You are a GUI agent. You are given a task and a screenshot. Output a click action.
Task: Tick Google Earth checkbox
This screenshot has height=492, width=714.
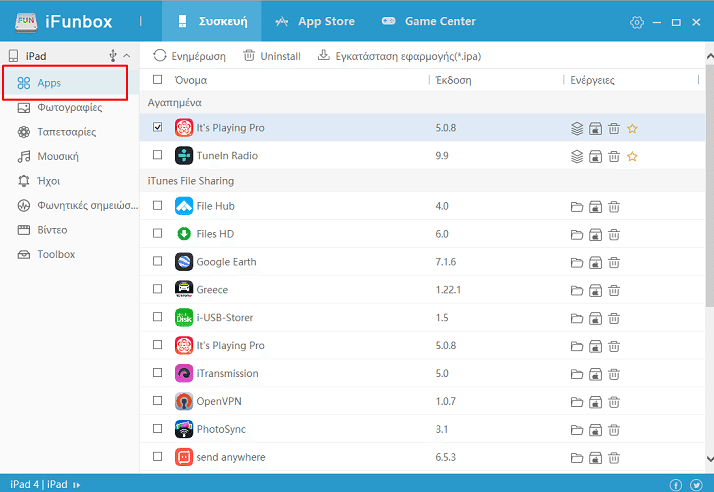tap(158, 261)
